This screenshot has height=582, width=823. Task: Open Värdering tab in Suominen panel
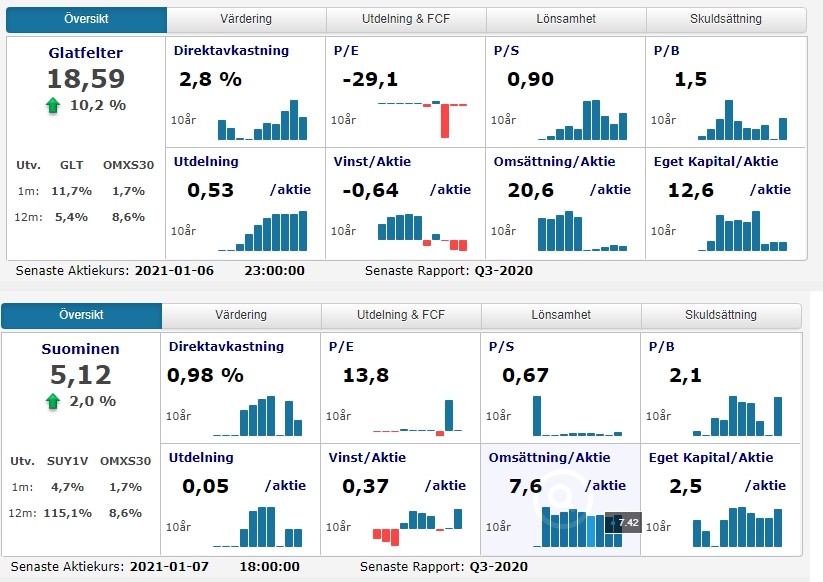pyautogui.click(x=241, y=315)
